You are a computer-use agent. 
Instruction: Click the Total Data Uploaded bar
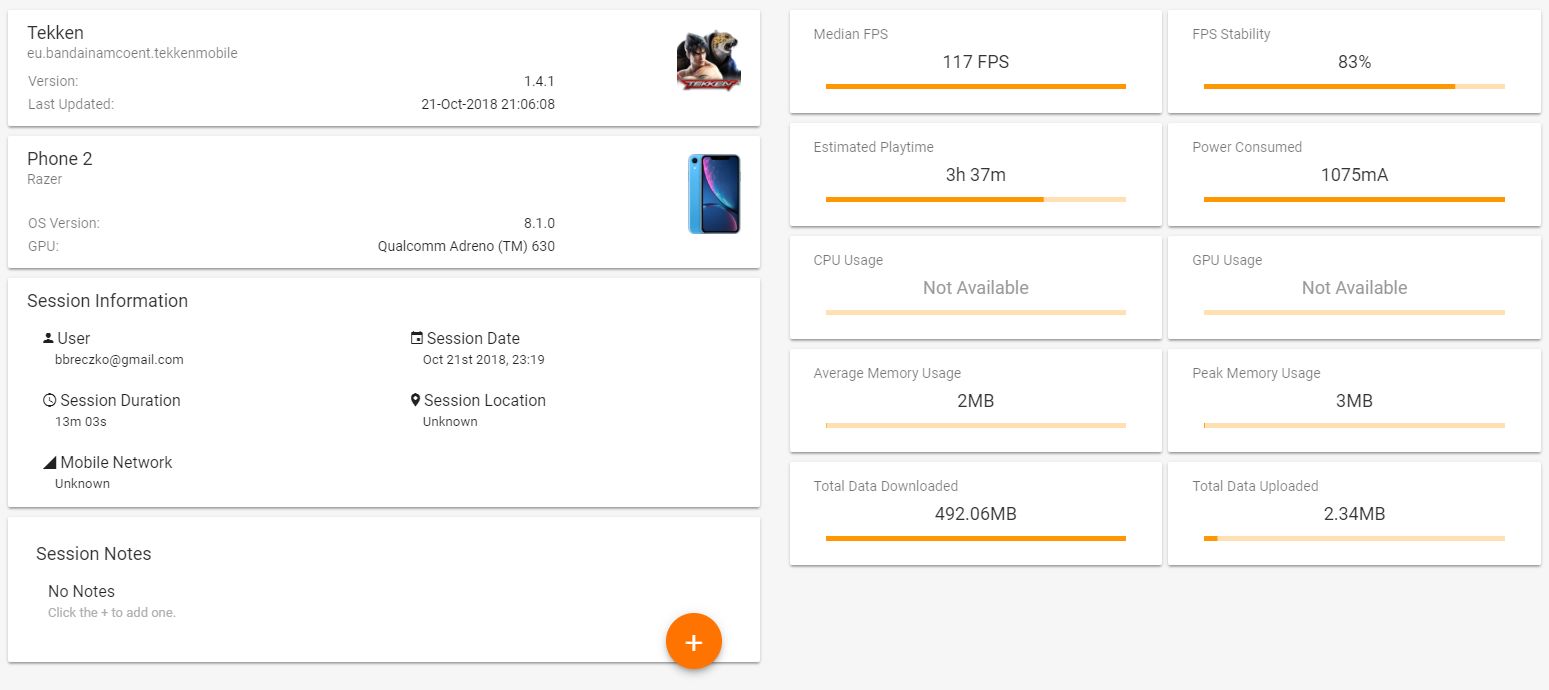click(x=1353, y=539)
